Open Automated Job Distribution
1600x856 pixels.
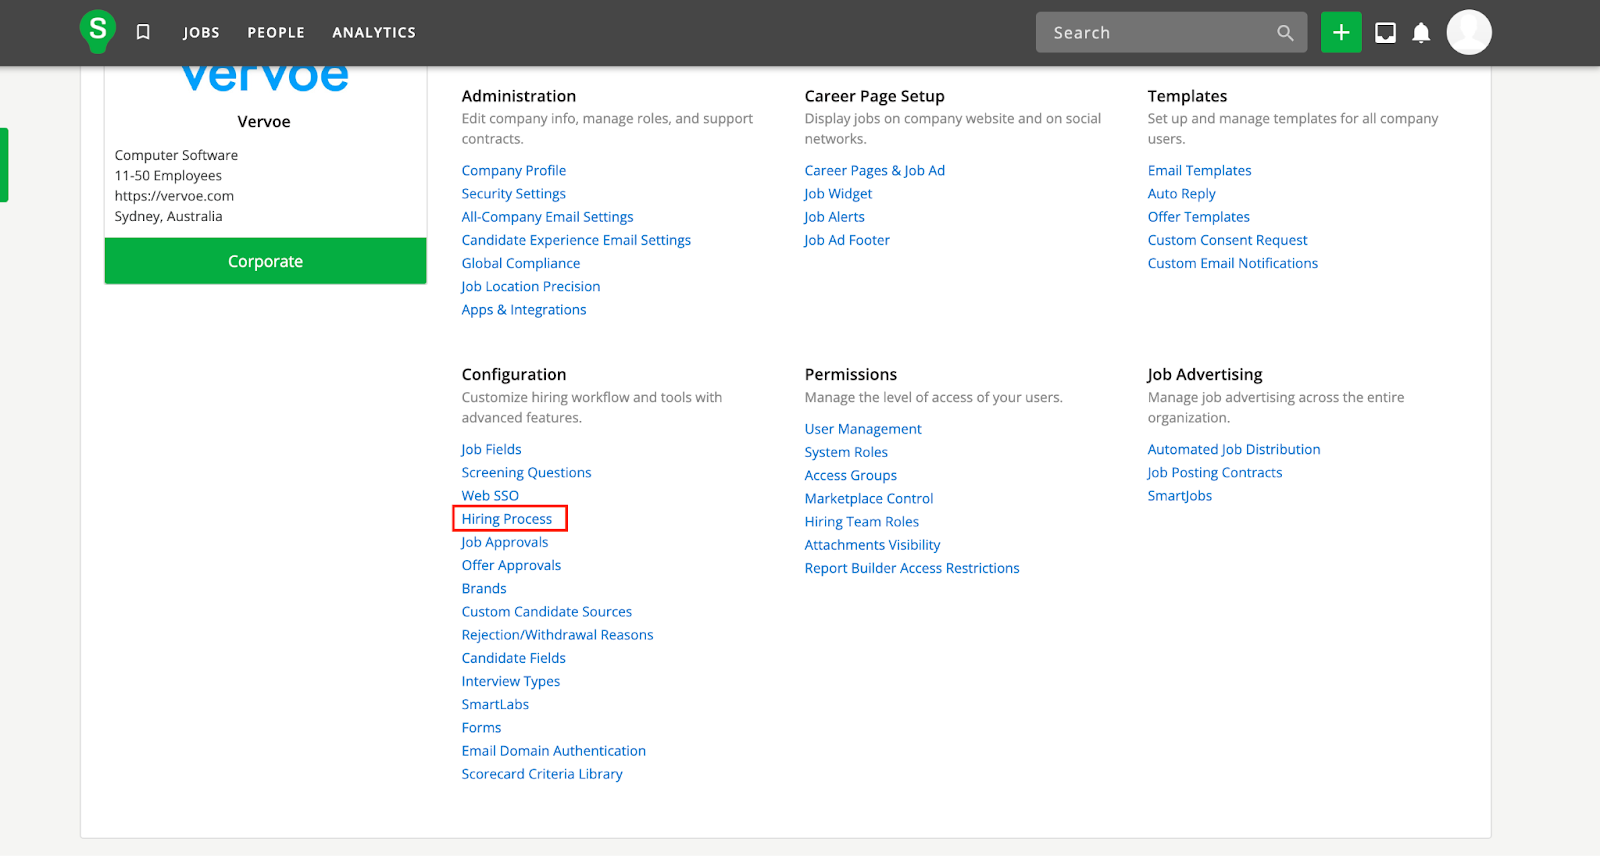click(x=1234, y=450)
